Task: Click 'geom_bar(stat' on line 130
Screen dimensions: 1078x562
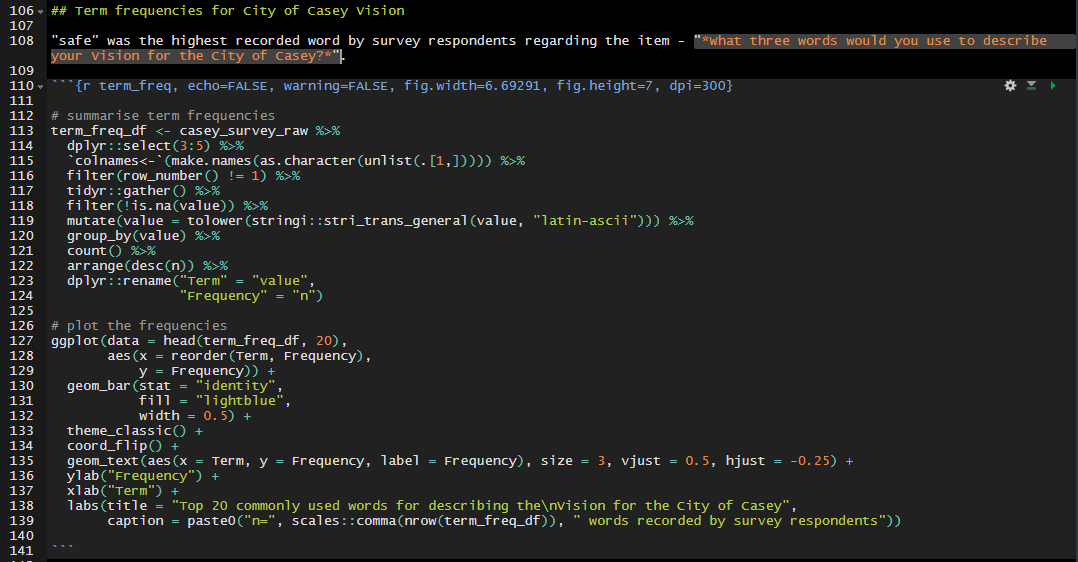Action: 118,386
